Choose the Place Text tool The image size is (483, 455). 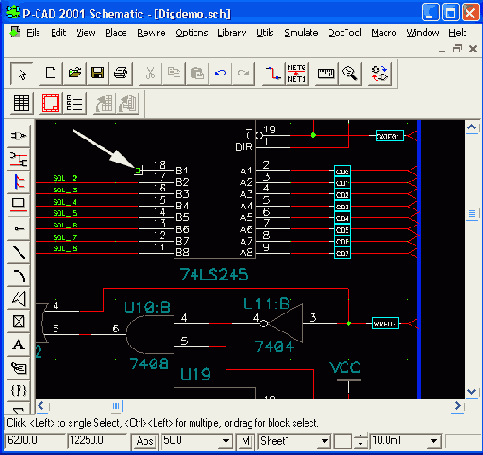coord(18,345)
